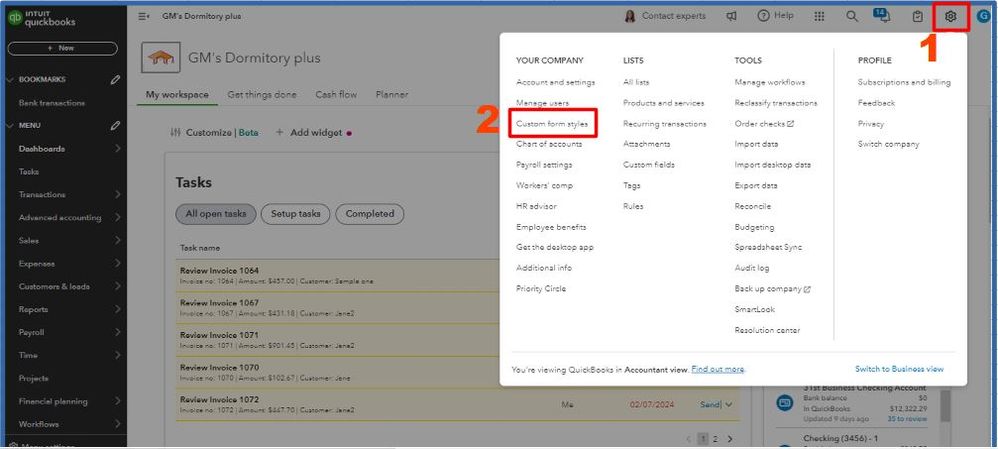The width and height of the screenshot is (998, 449).
Task: Open Recurring transactions
Action: (664, 124)
